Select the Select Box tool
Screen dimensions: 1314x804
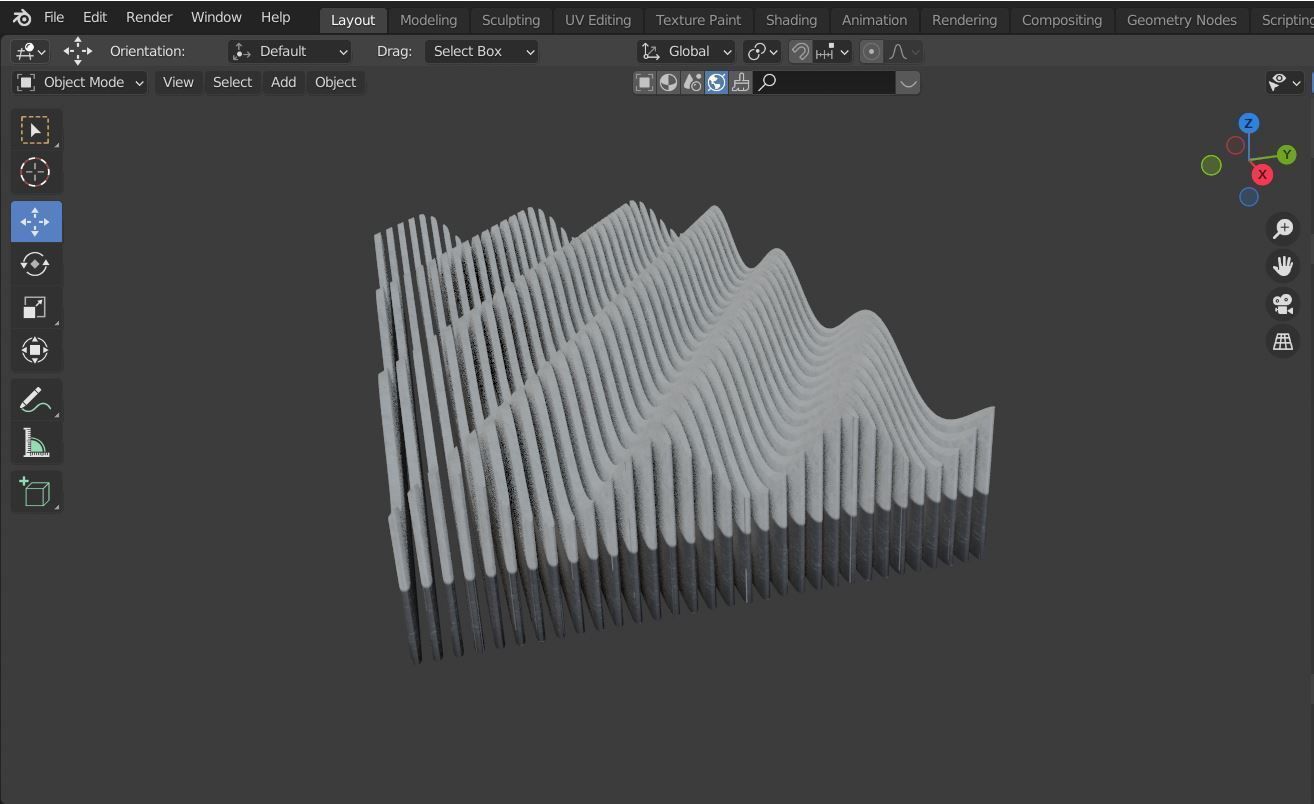click(35, 130)
